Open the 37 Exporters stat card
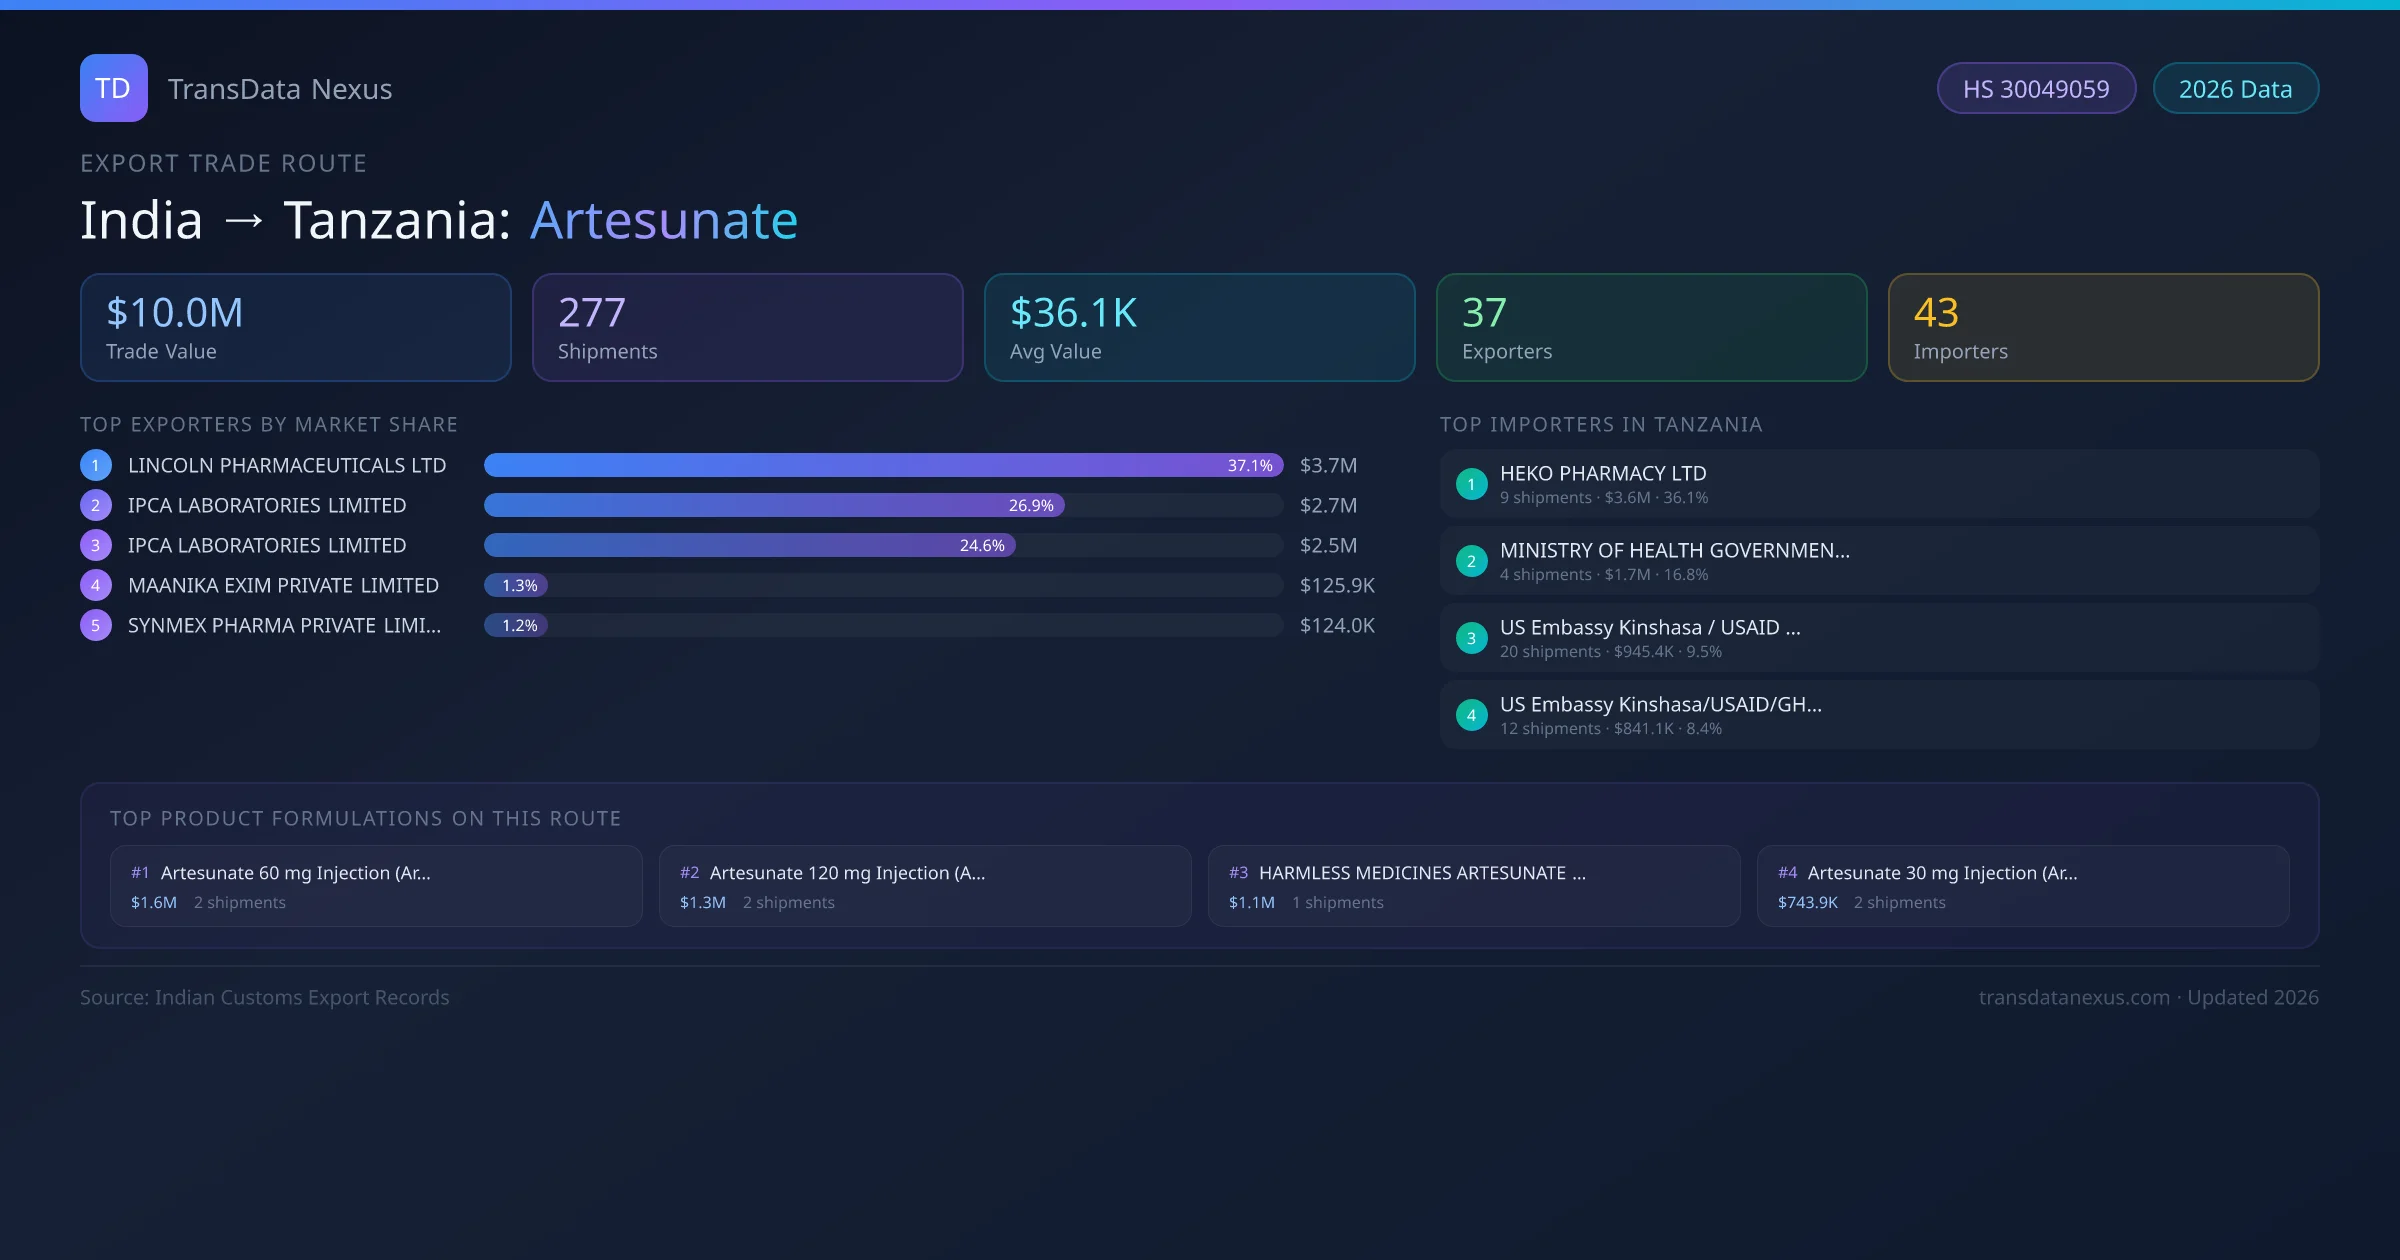 point(1651,327)
